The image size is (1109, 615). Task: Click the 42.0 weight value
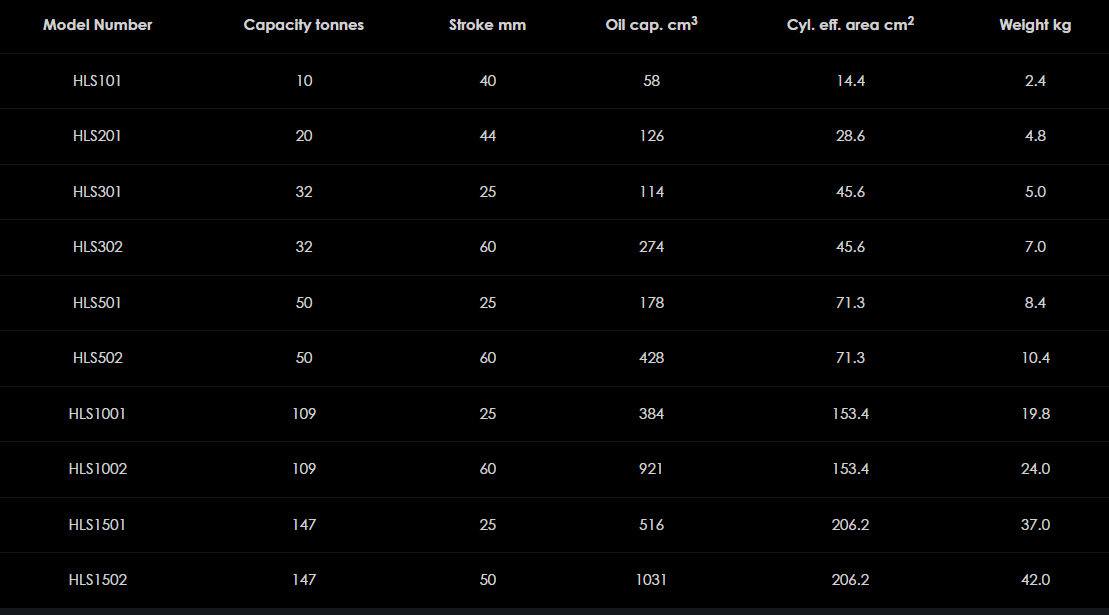[x=1035, y=580]
